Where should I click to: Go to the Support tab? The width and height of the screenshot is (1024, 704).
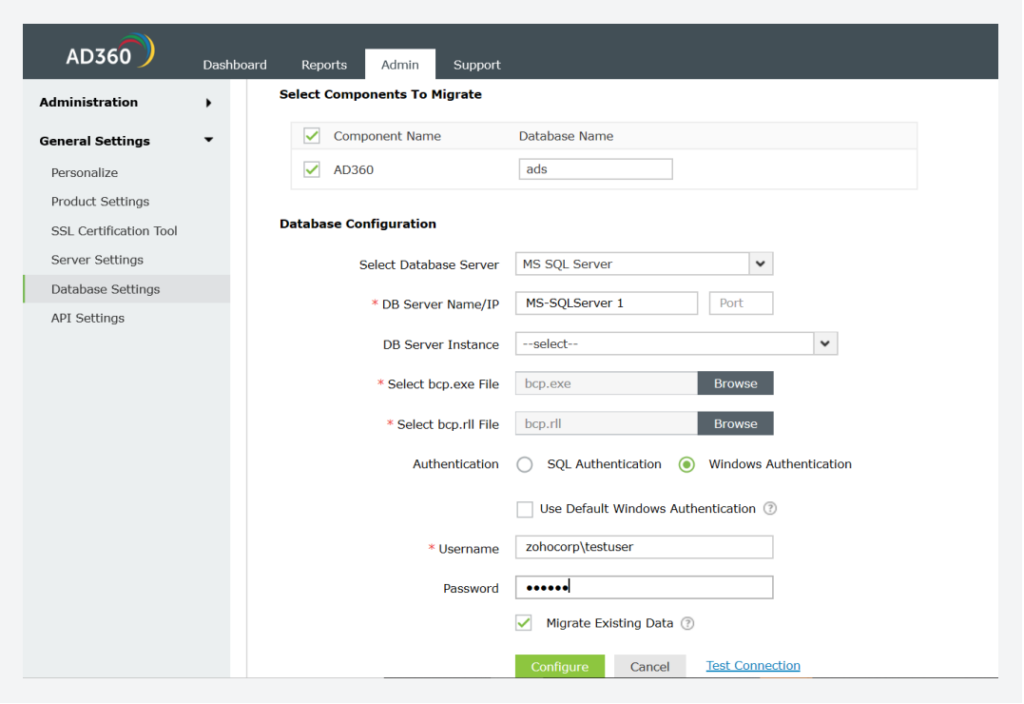pyautogui.click(x=477, y=65)
